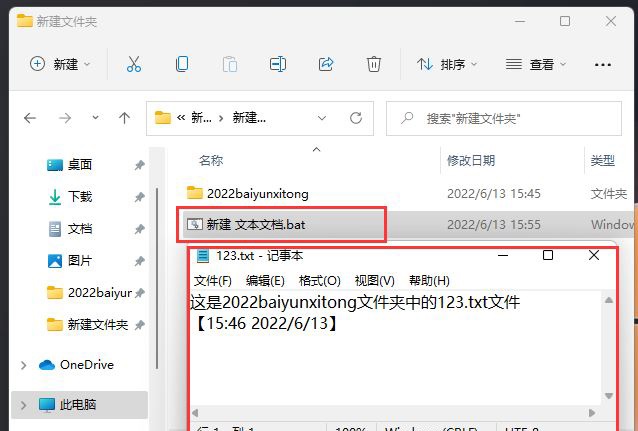Click the Delete trash can icon
This screenshot has width=638, height=431.
pos(374,64)
